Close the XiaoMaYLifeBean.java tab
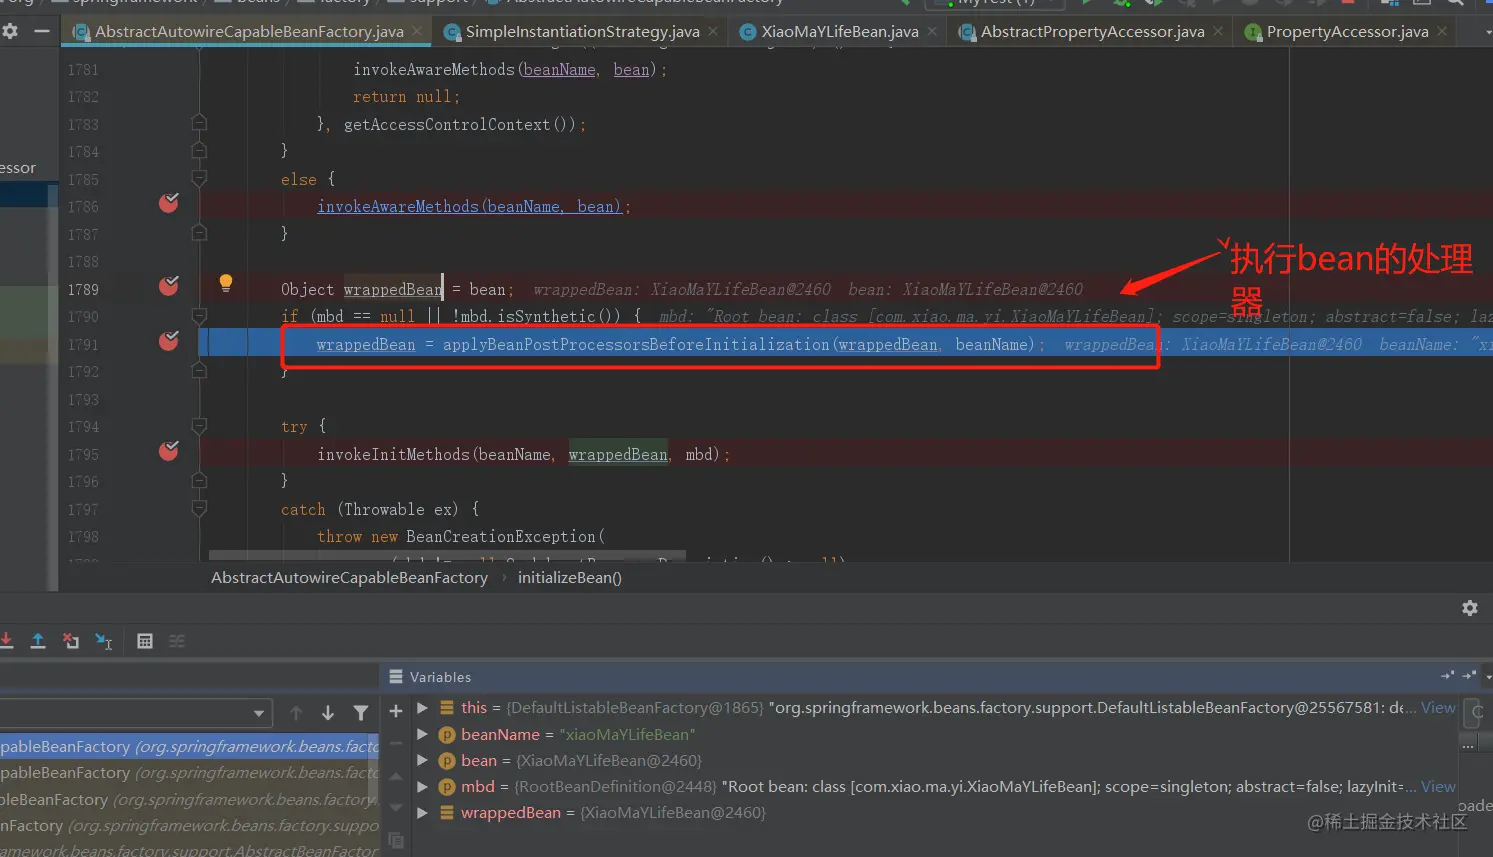Viewport: 1493px width, 857px height. click(932, 32)
